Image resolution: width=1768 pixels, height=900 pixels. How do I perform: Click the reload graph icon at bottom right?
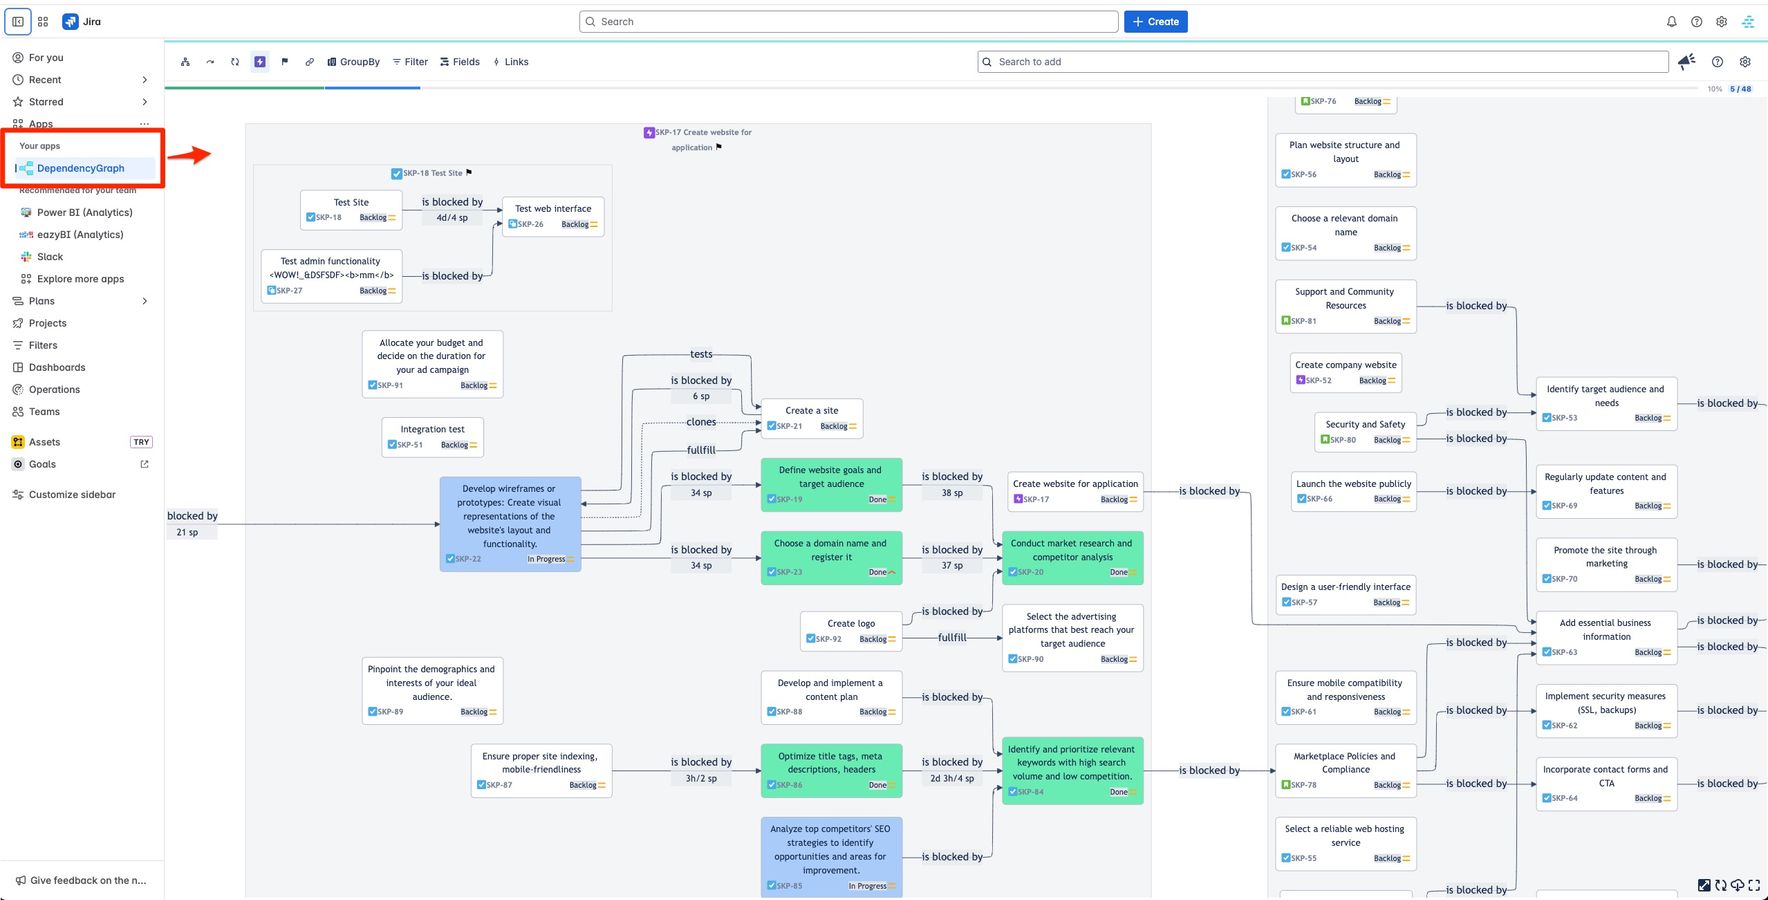(1721, 885)
